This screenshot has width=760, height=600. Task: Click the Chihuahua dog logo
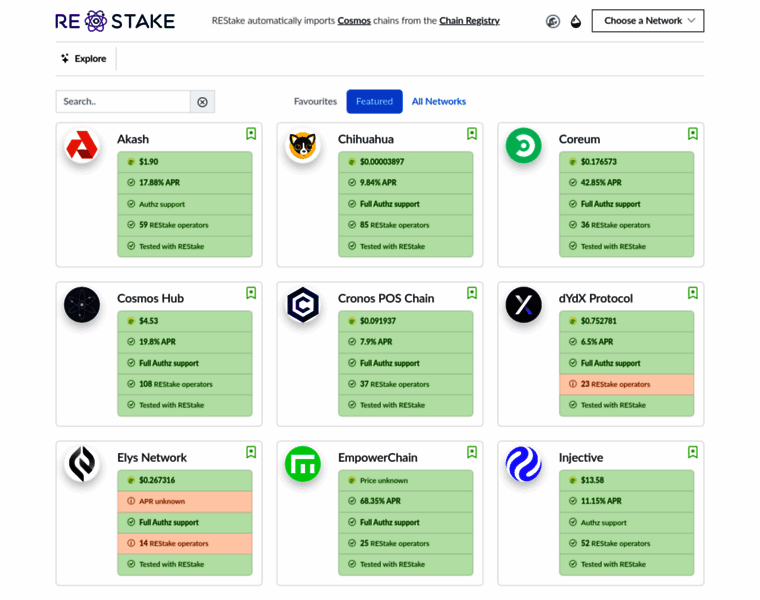303,145
